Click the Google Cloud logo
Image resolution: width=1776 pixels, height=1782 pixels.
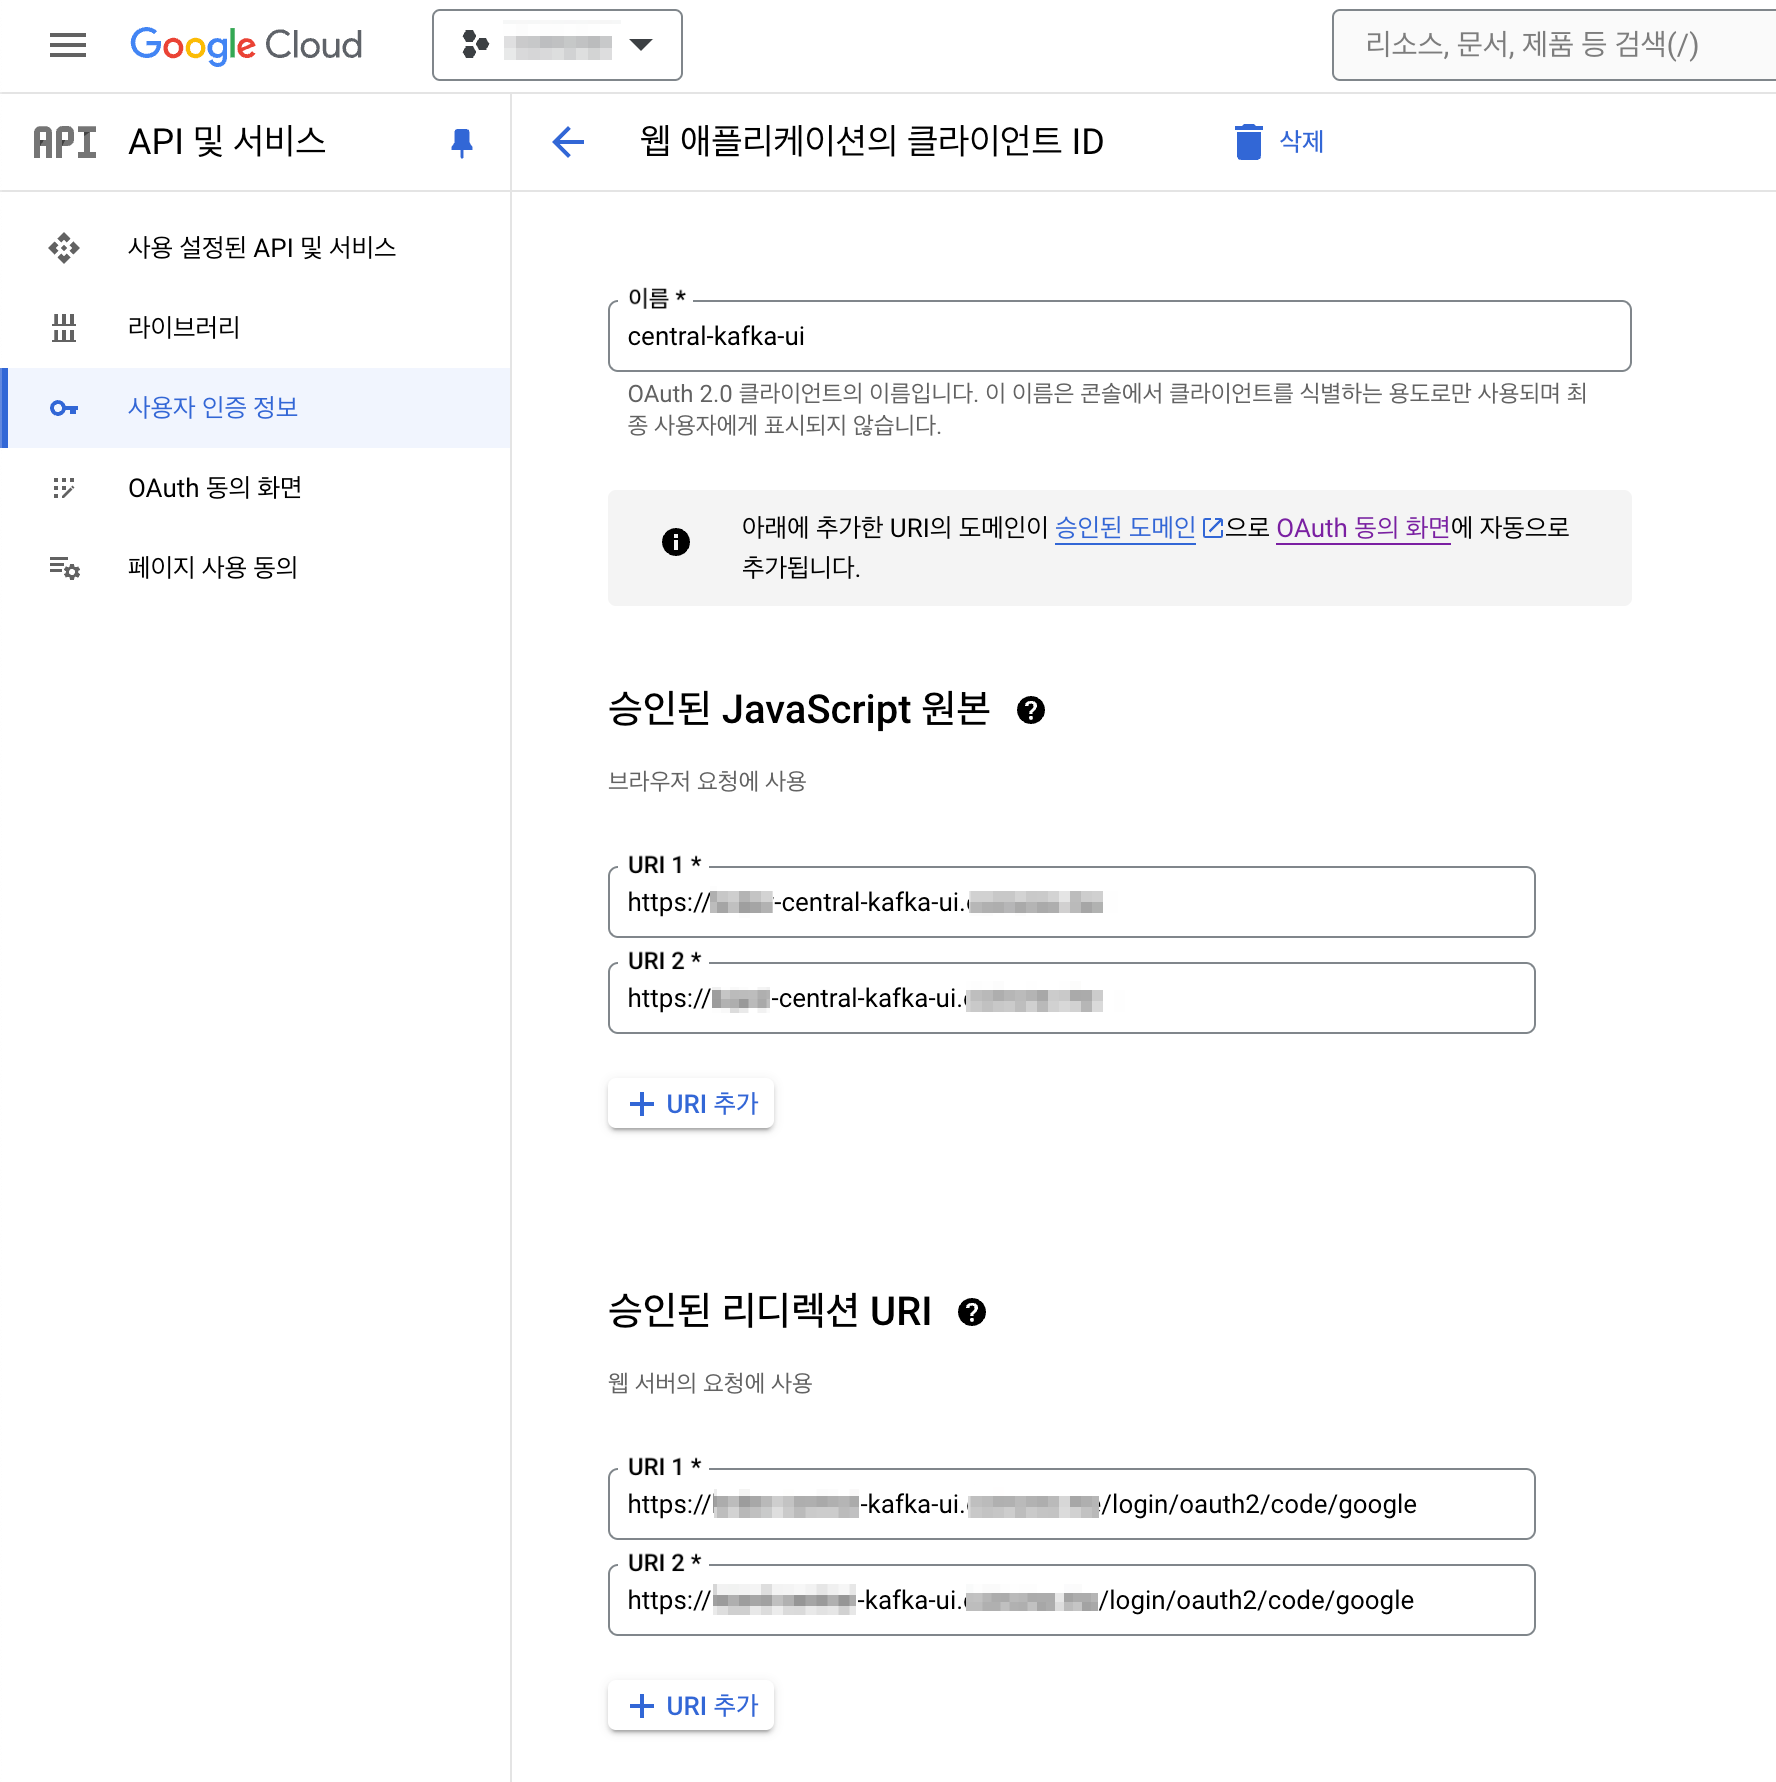[x=245, y=45]
